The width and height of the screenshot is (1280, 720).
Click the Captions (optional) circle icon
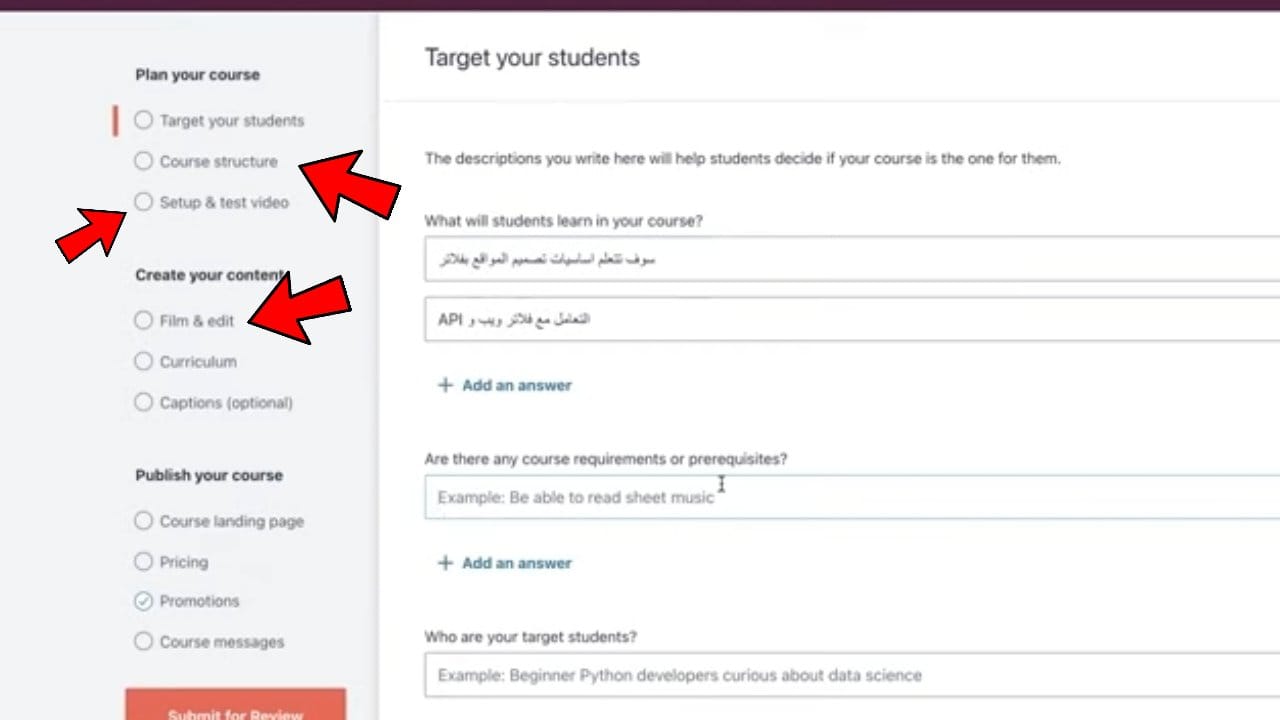[144, 402]
